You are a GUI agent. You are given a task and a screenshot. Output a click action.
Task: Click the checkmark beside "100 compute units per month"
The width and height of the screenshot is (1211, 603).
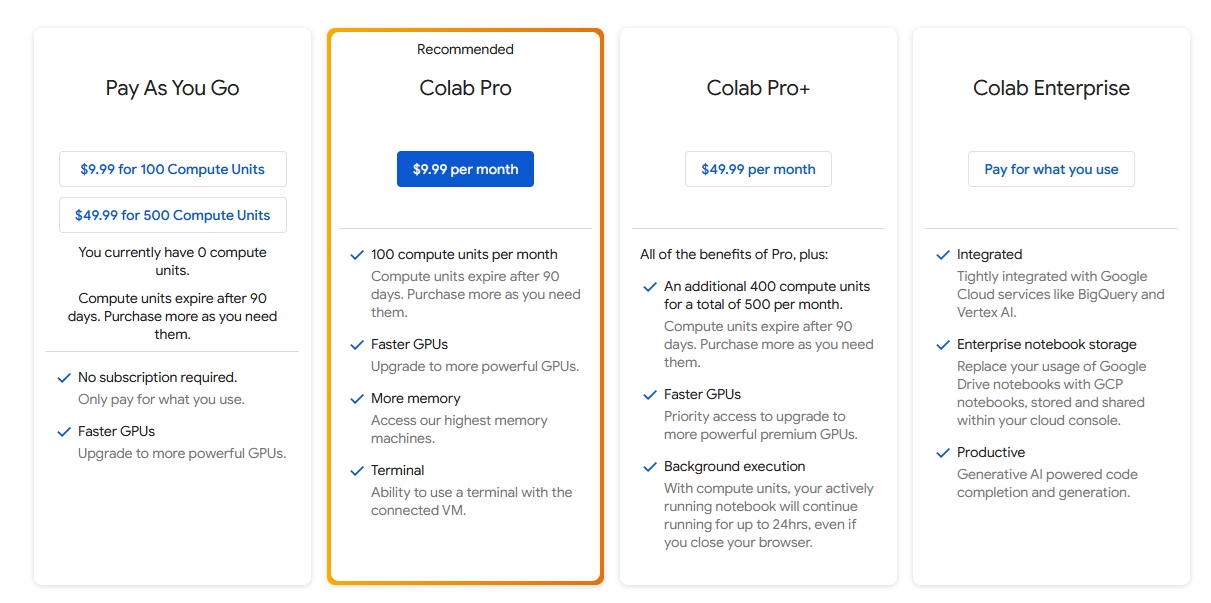coord(357,254)
